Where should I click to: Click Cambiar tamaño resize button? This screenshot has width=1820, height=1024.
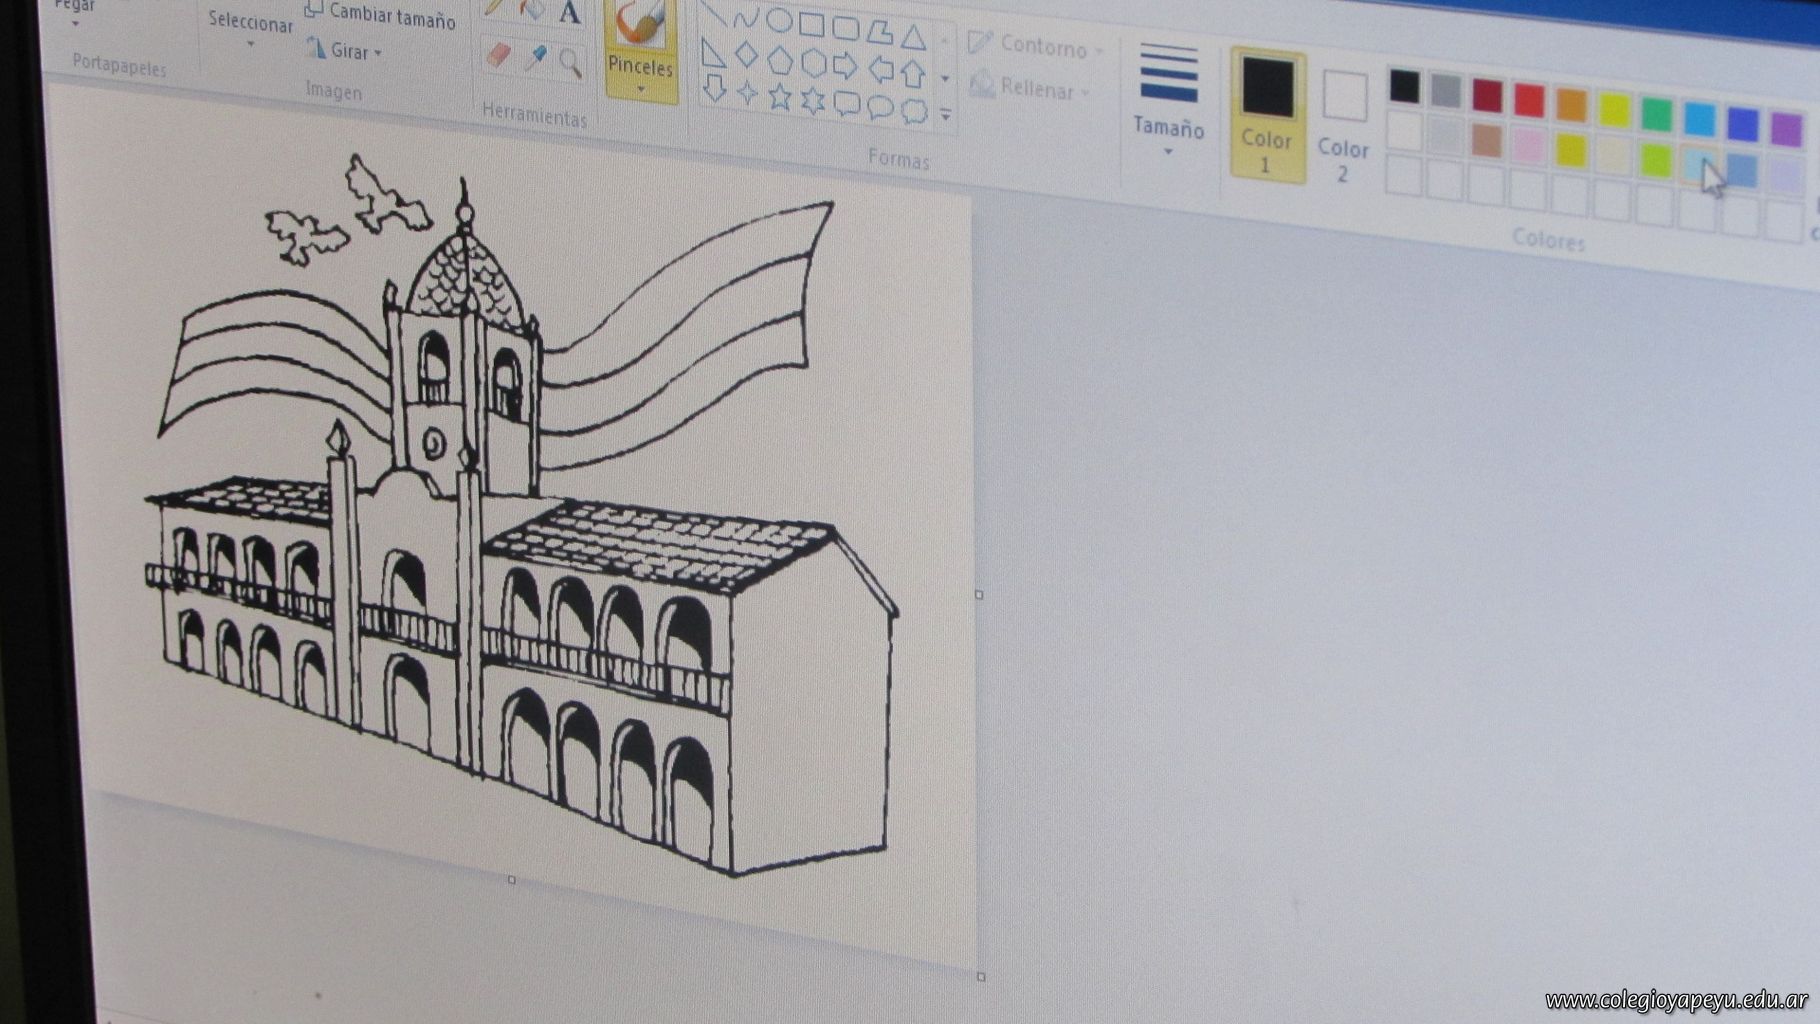[381, 14]
